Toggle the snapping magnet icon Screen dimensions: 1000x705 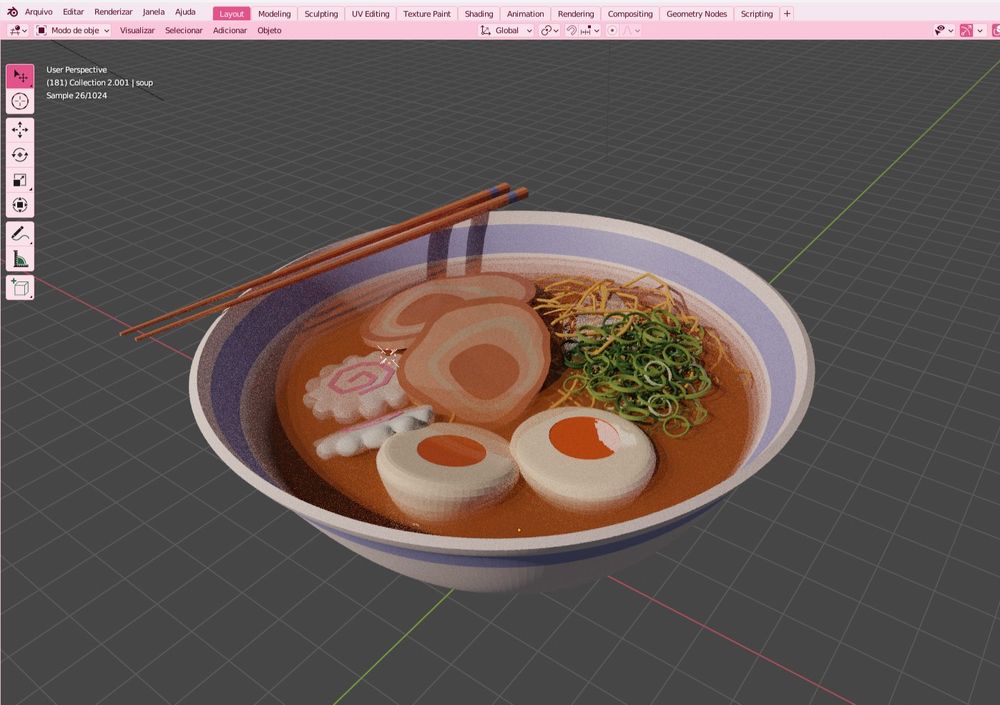point(571,31)
